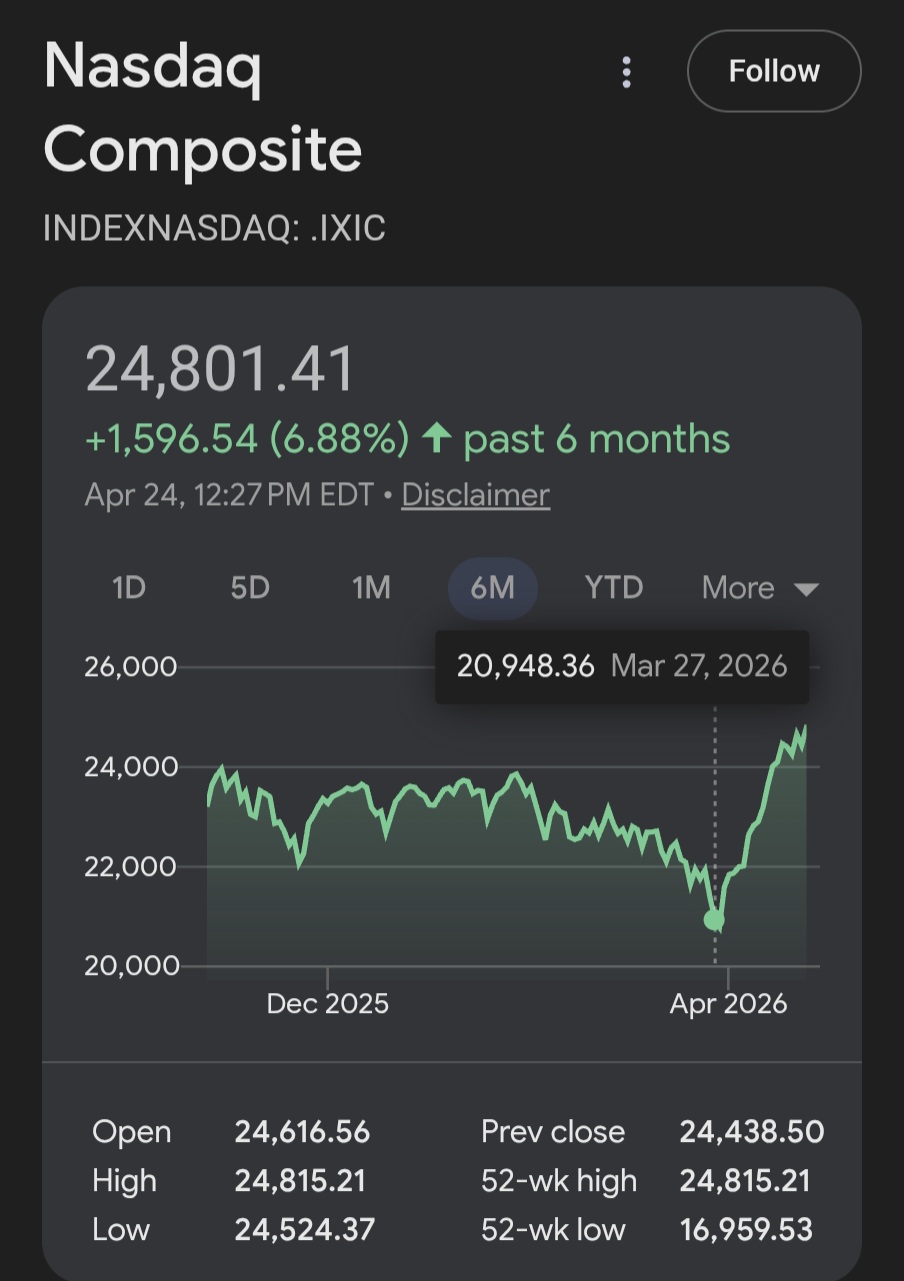Click the highlighted data point dot on chart

(714, 919)
